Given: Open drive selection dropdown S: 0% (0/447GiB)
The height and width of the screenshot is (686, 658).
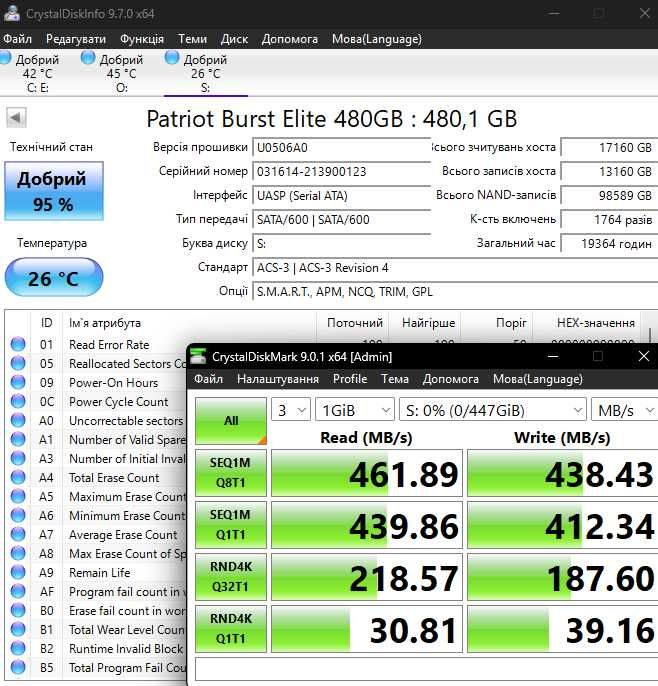Looking at the screenshot, I should pos(493,410).
